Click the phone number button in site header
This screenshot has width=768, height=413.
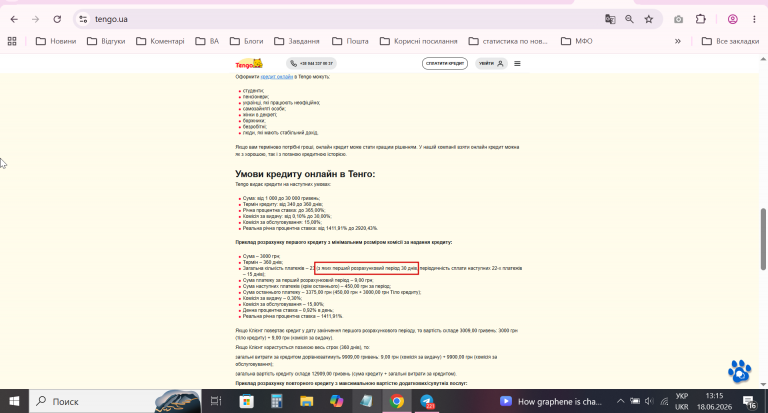pos(311,64)
